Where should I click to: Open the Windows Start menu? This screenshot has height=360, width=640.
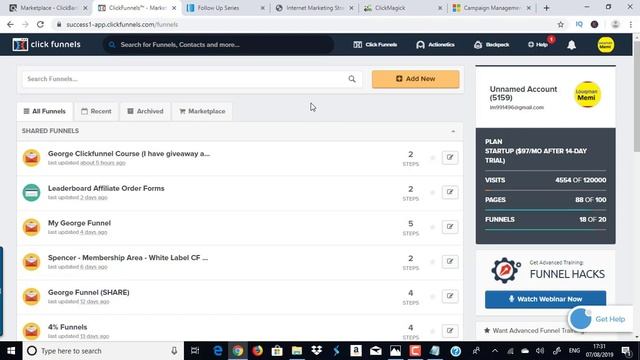point(11,351)
